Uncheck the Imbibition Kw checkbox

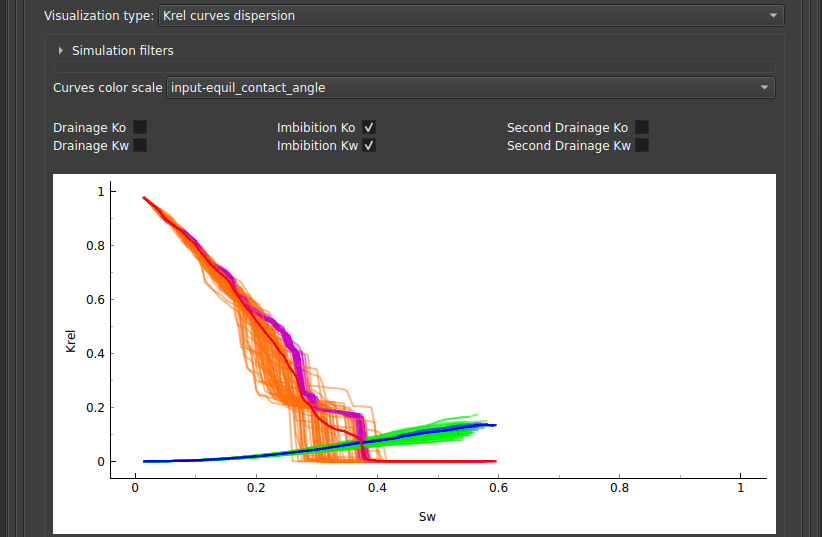(369, 146)
